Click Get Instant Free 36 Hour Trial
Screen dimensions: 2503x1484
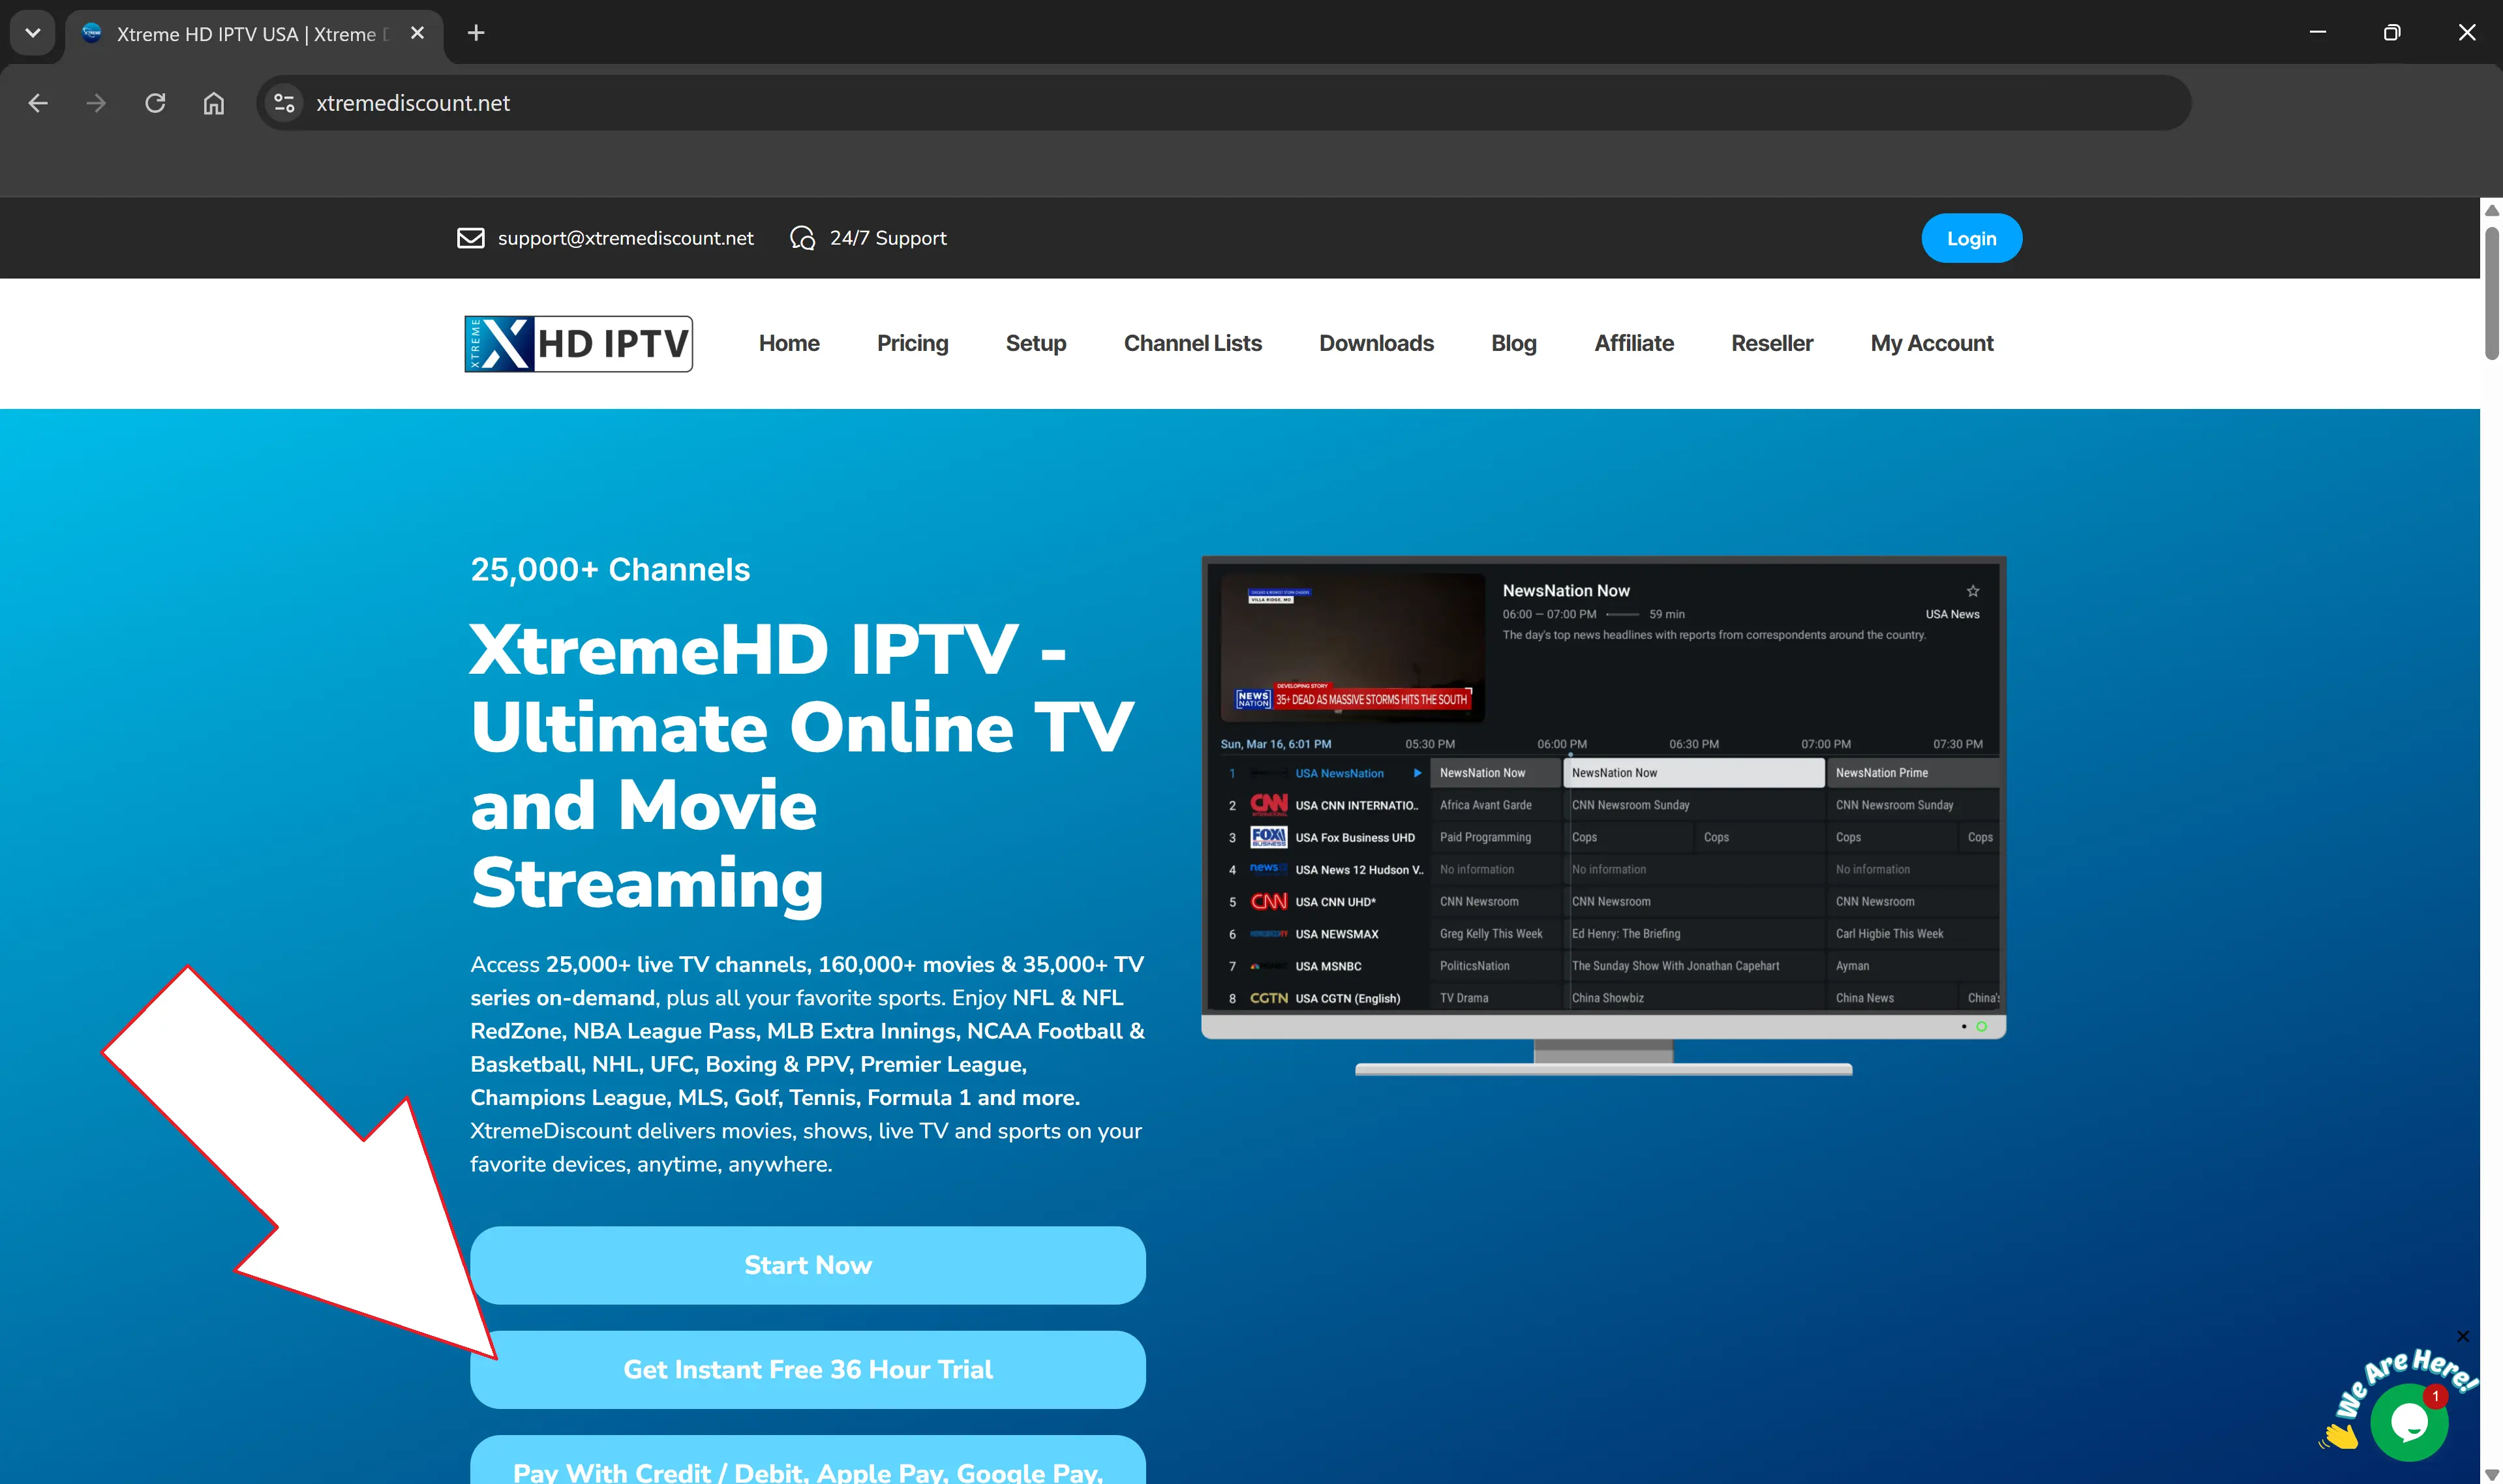pyautogui.click(x=807, y=1369)
